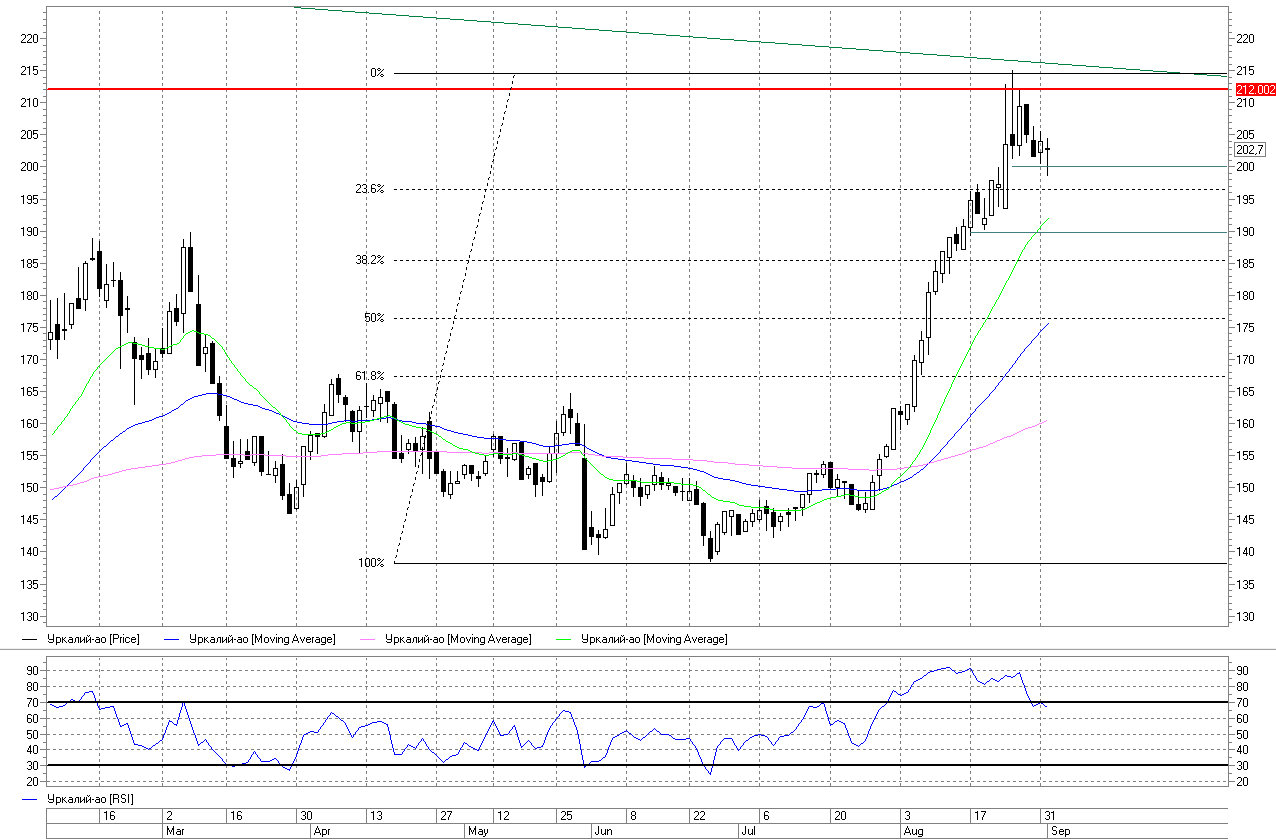Image resolution: width=1276 pixels, height=840 pixels.
Task: Click the Jul month label on time axis
Action: pos(748,831)
